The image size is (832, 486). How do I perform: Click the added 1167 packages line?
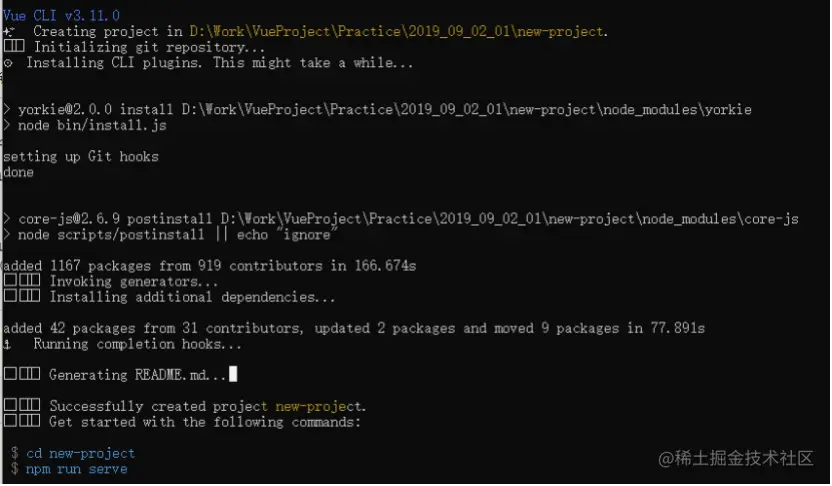210,265
